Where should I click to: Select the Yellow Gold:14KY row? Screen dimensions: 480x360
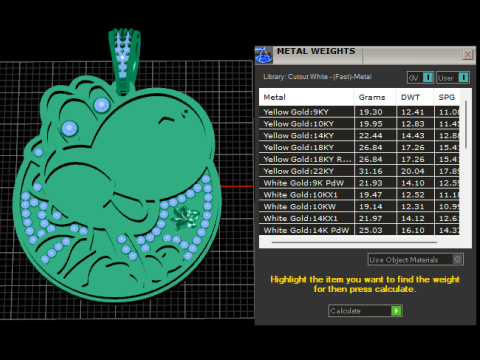[x=359, y=136]
